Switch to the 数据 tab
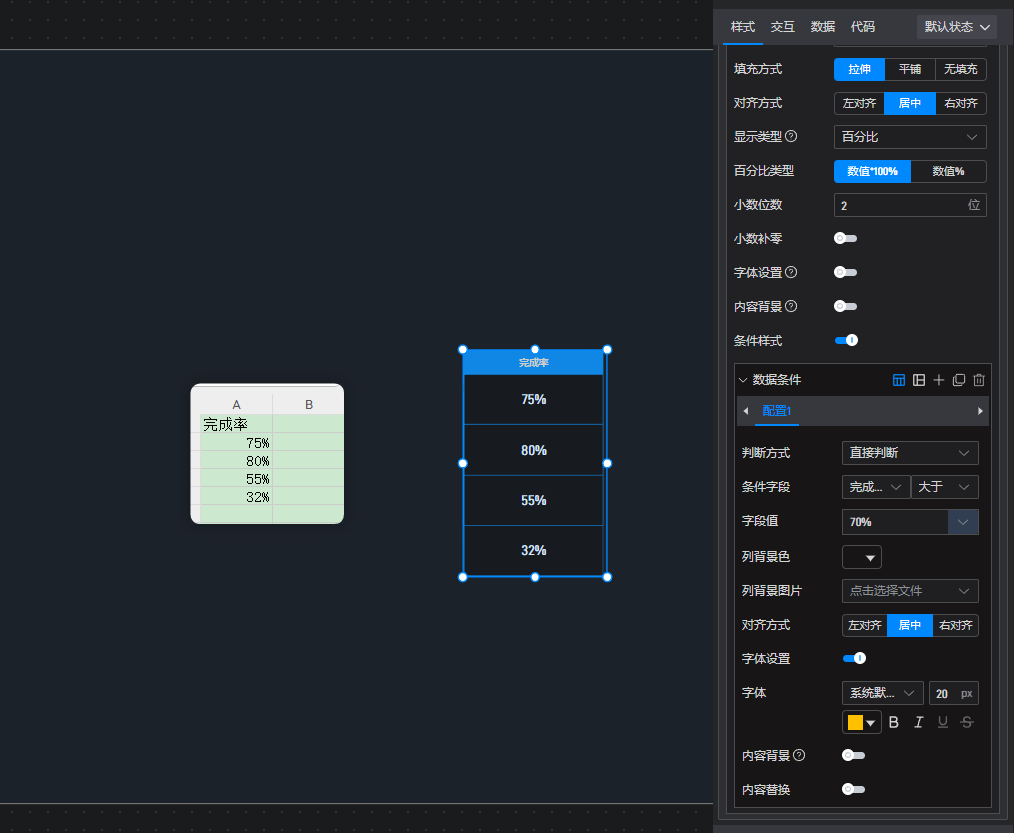This screenshot has height=833, width=1014. 823,27
